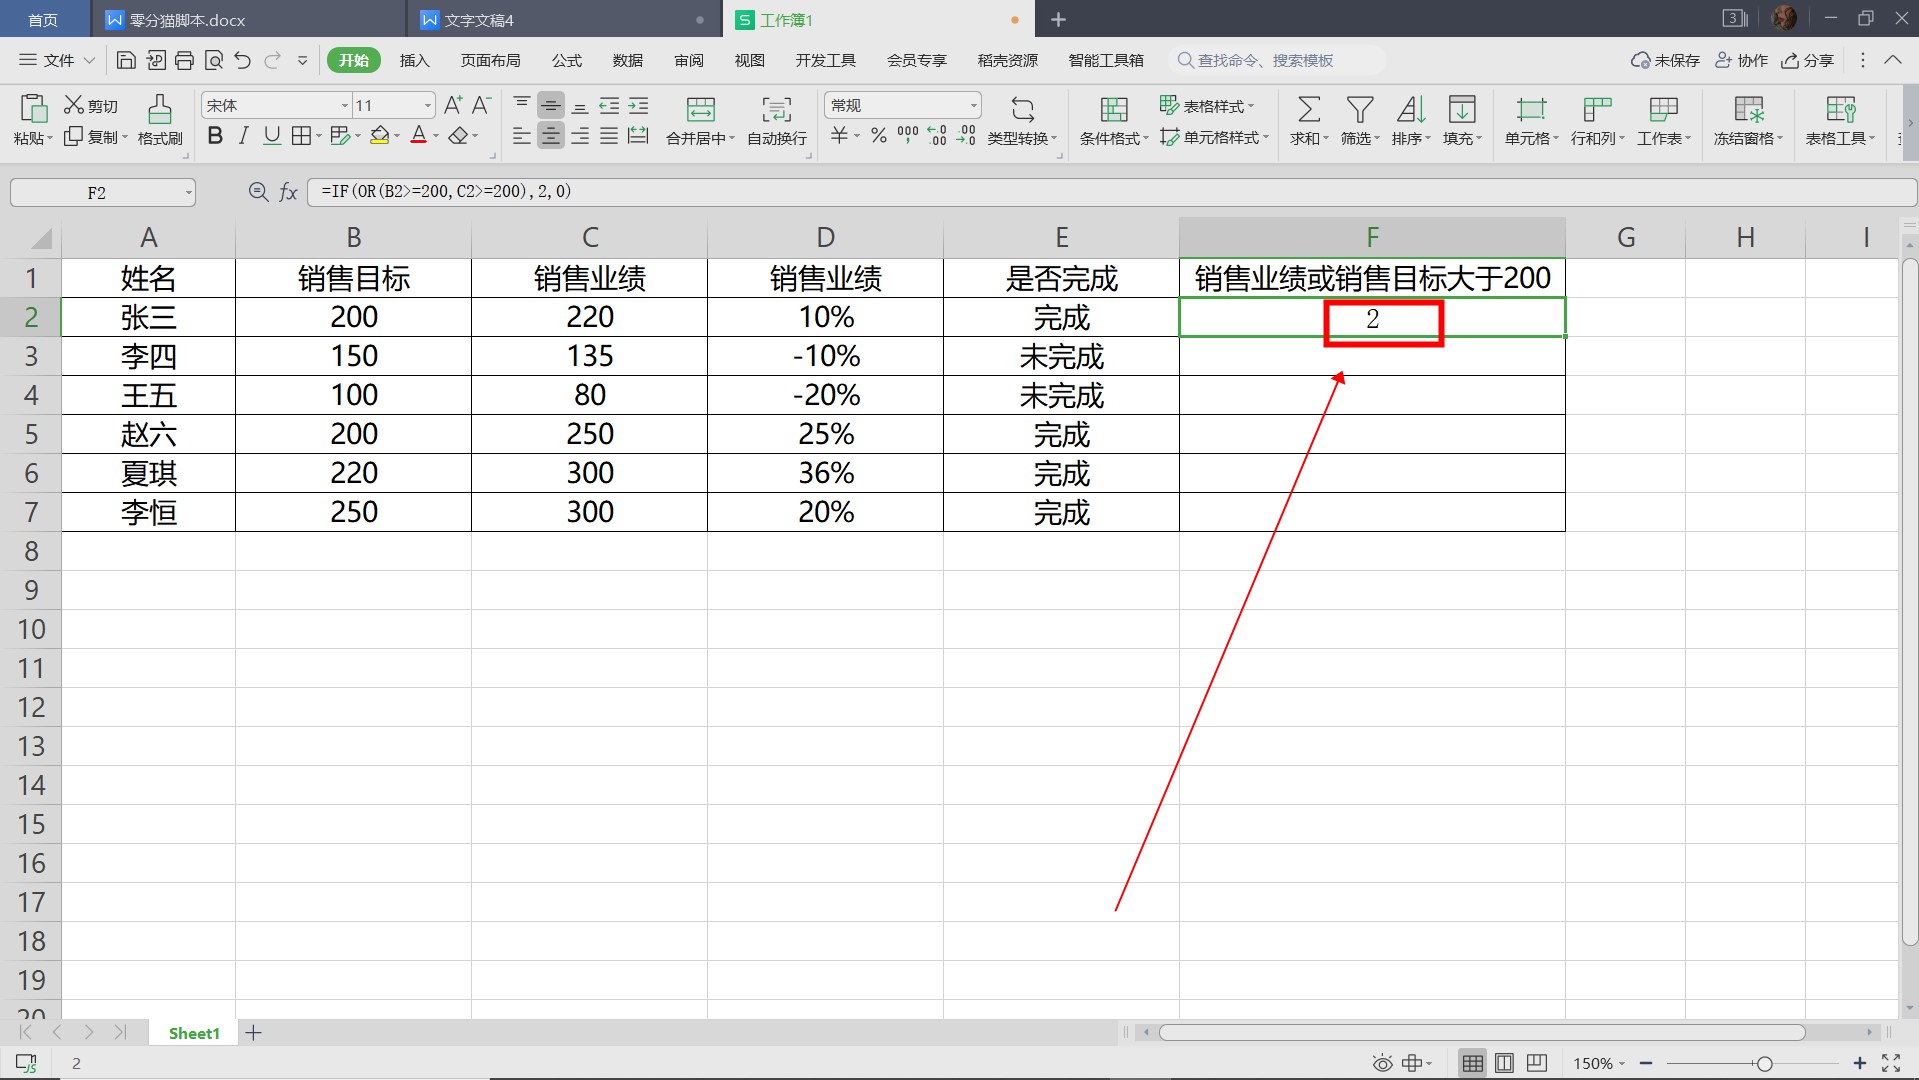Click the Freeze Panes (冻结窗格) icon
Viewport: 1919px width, 1080px height.
pyautogui.click(x=1748, y=109)
